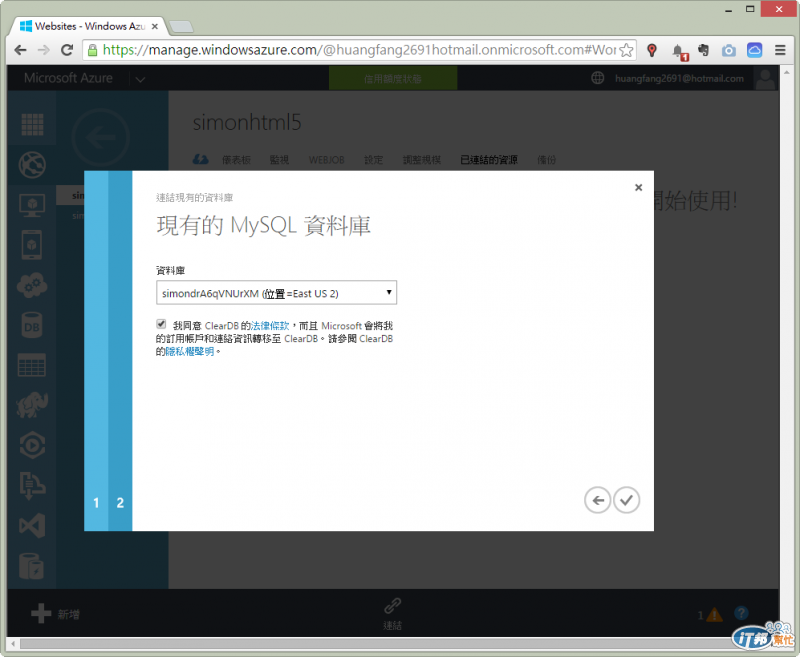Open the 隱私權聲明 privacy statement link
This screenshot has width=800, height=657.
pyautogui.click(x=190, y=351)
